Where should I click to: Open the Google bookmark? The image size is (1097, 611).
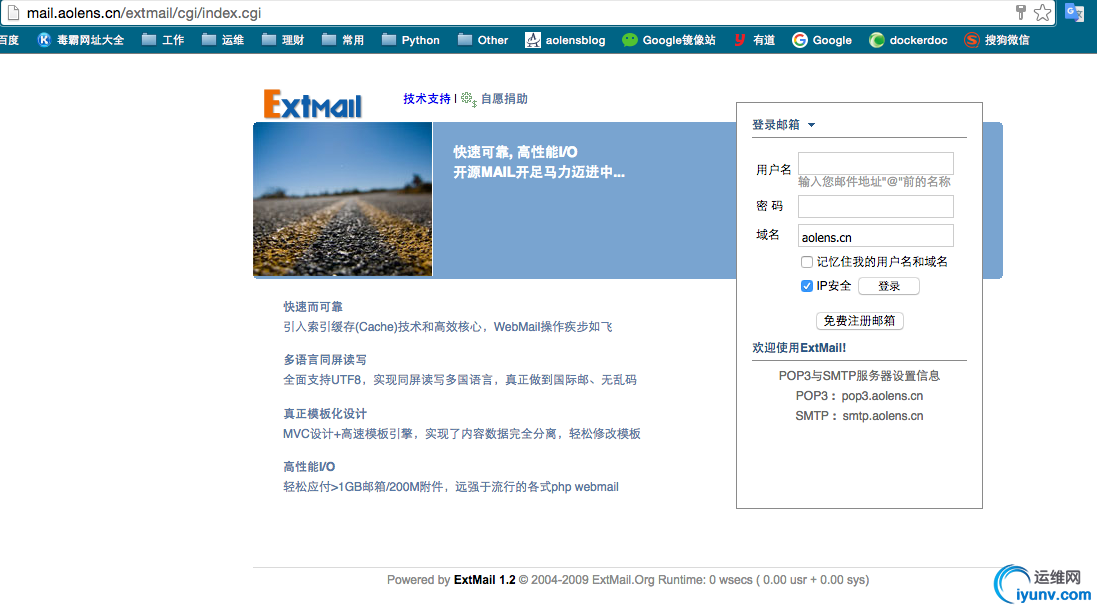(822, 40)
